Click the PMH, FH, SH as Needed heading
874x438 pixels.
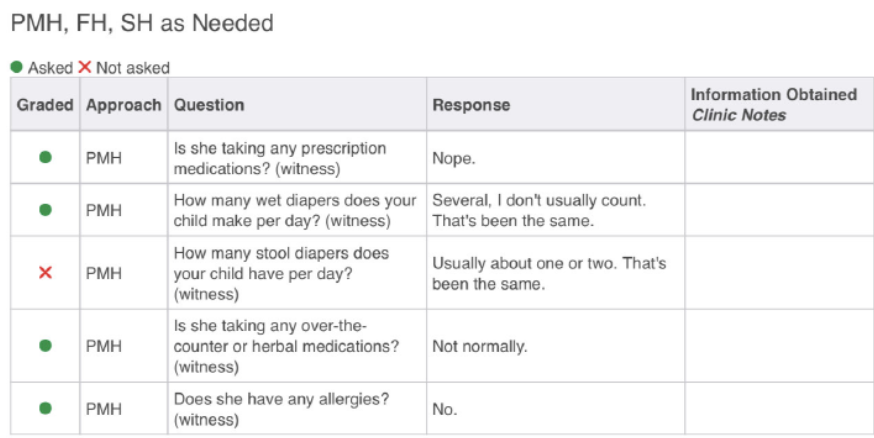coord(141,22)
